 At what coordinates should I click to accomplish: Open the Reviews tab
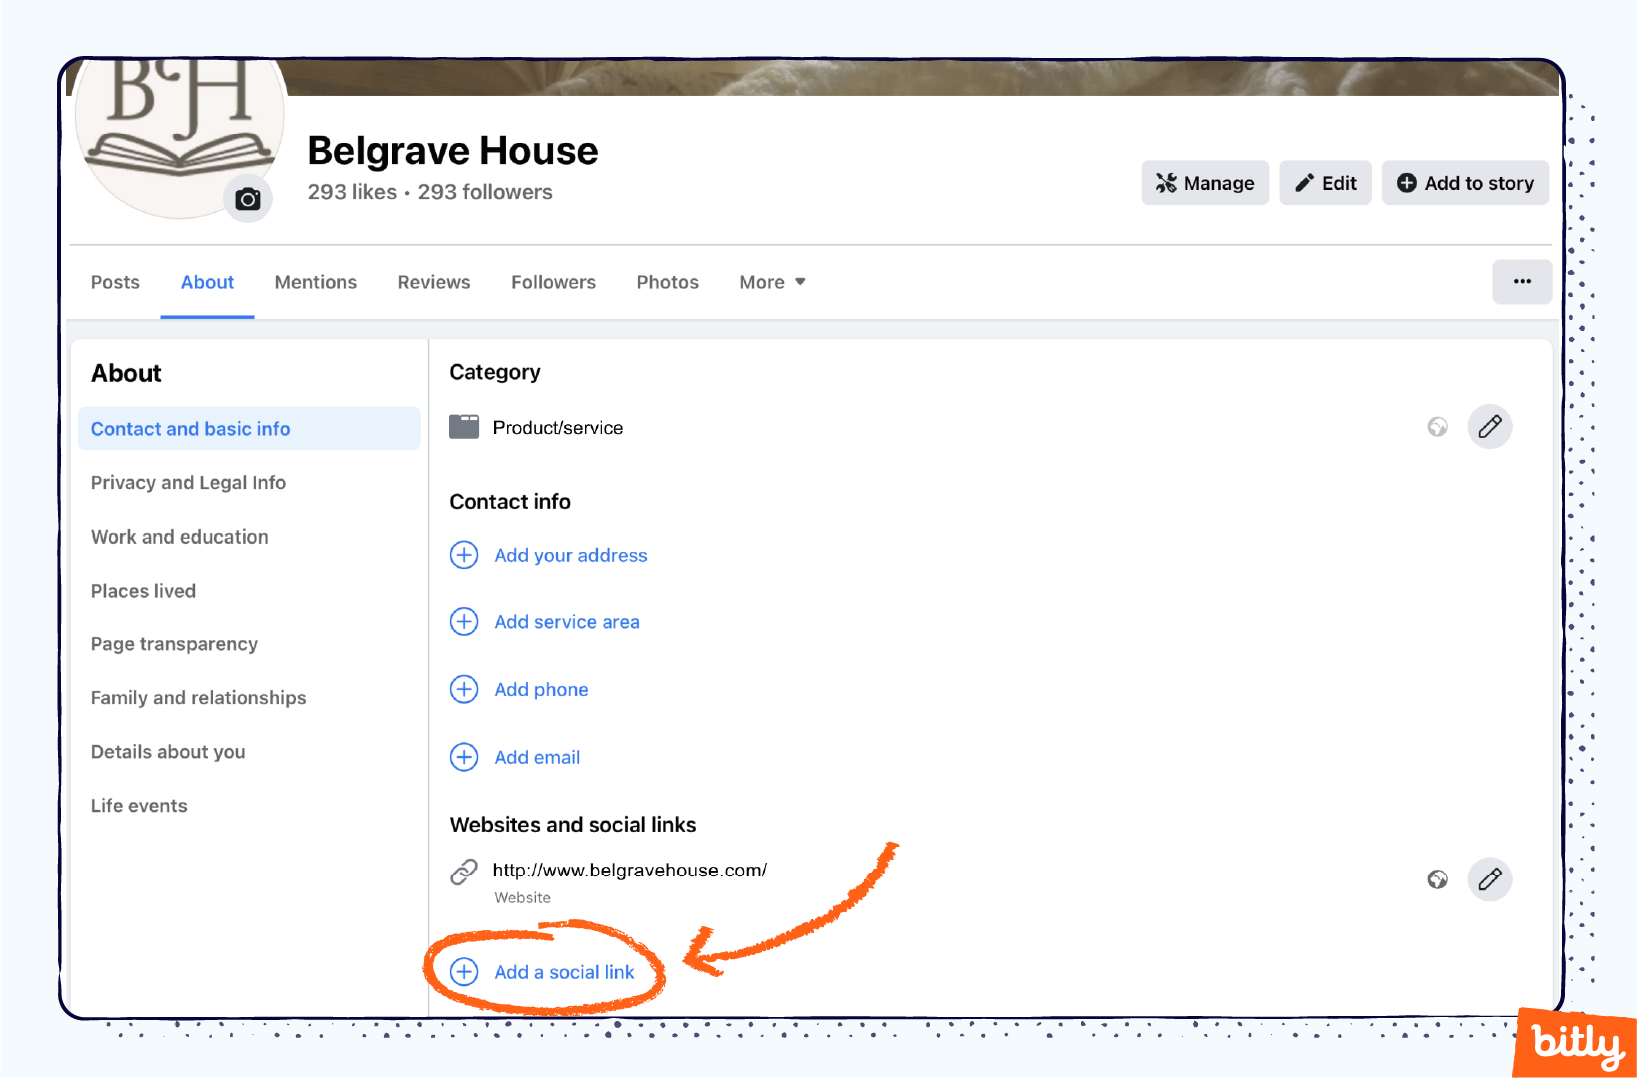click(433, 282)
